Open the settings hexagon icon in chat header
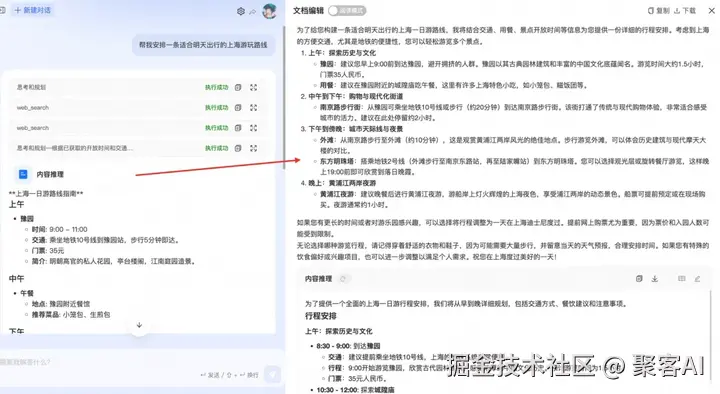The height and width of the screenshot is (394, 720). (241, 11)
